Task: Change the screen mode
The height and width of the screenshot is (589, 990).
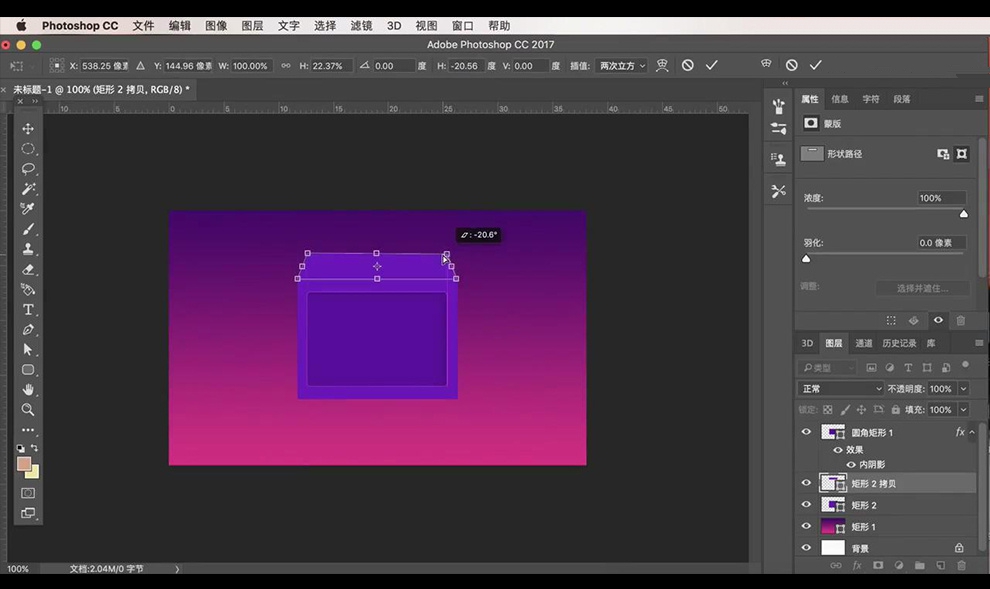Action: pyautogui.click(x=28, y=513)
